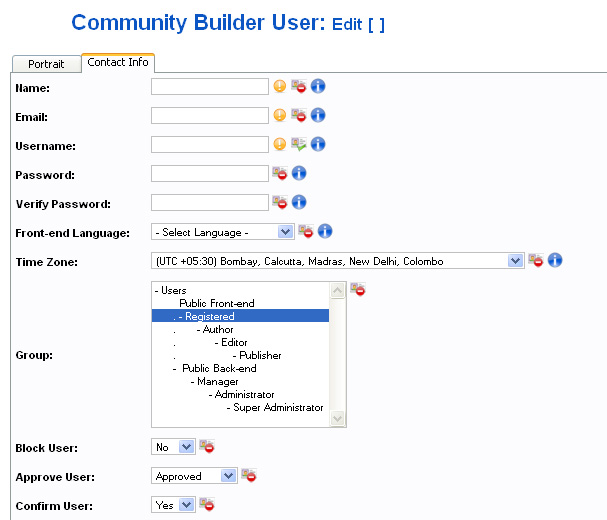Click the blue info icon beside Name
The image size is (607, 520).
[318, 86]
